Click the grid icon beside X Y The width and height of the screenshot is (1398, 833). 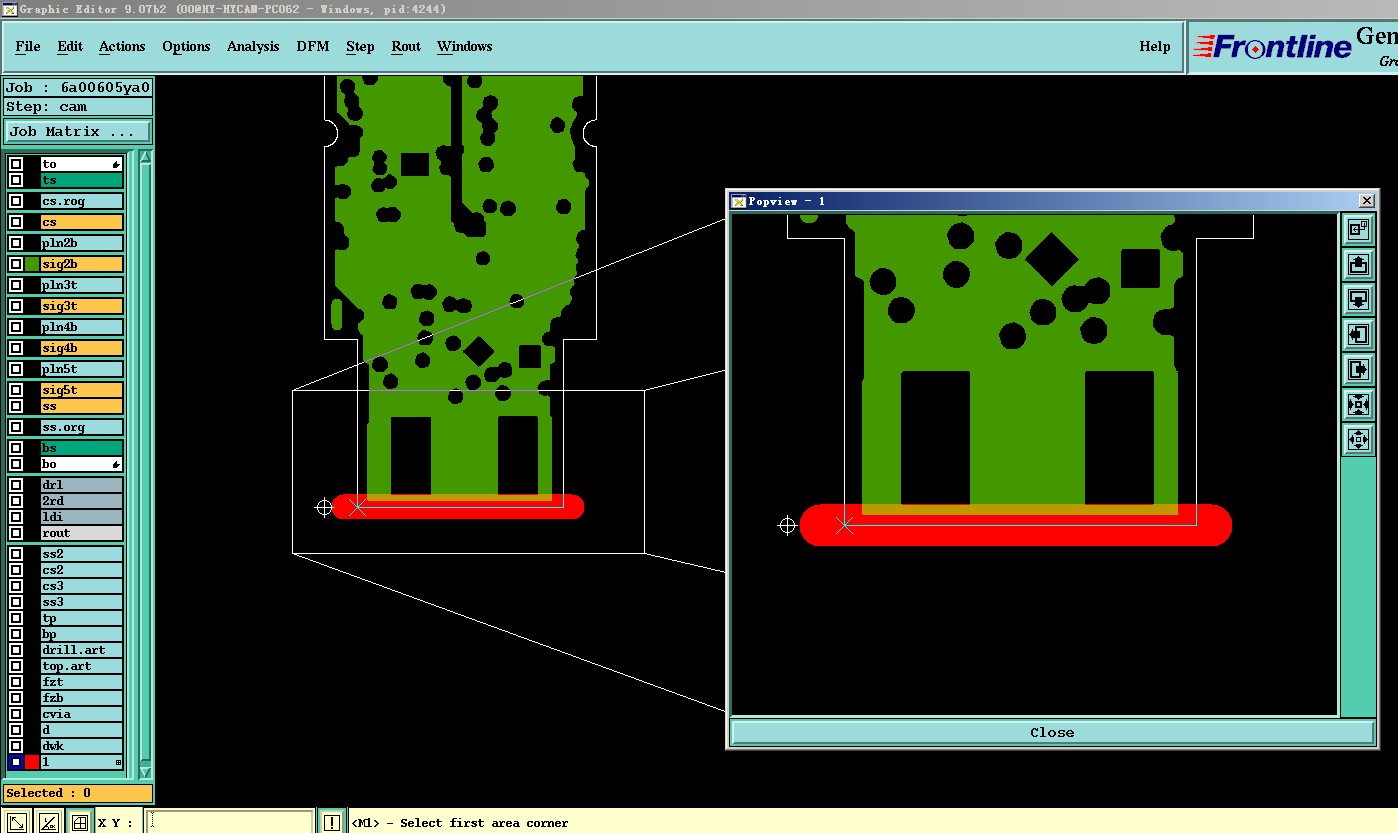tap(79, 822)
